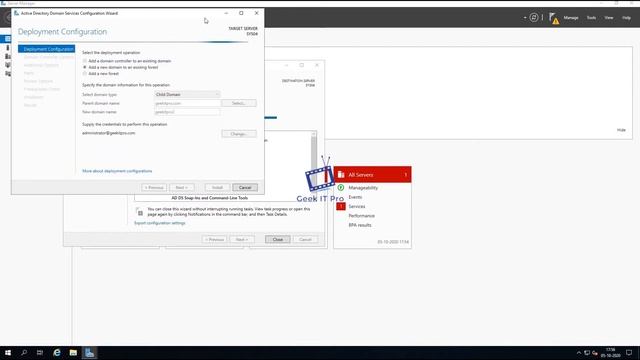The width and height of the screenshot is (640, 360).
Task: Select Installation wizard step
Action: [x=33, y=97]
